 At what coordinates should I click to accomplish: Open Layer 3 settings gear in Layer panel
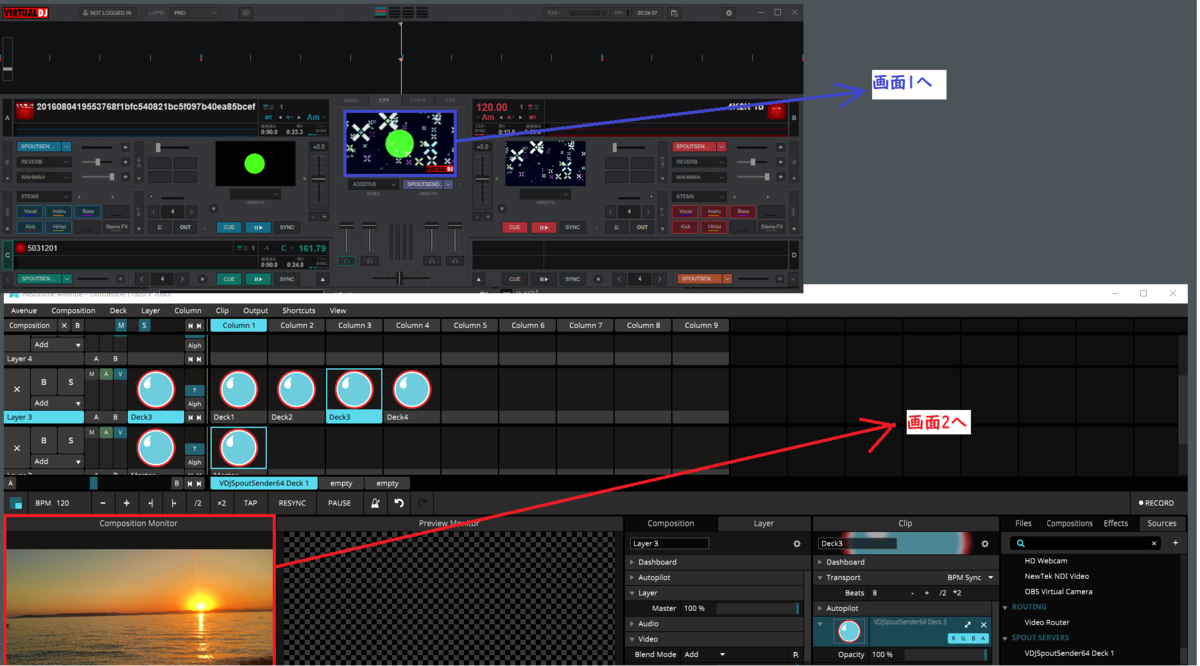797,544
